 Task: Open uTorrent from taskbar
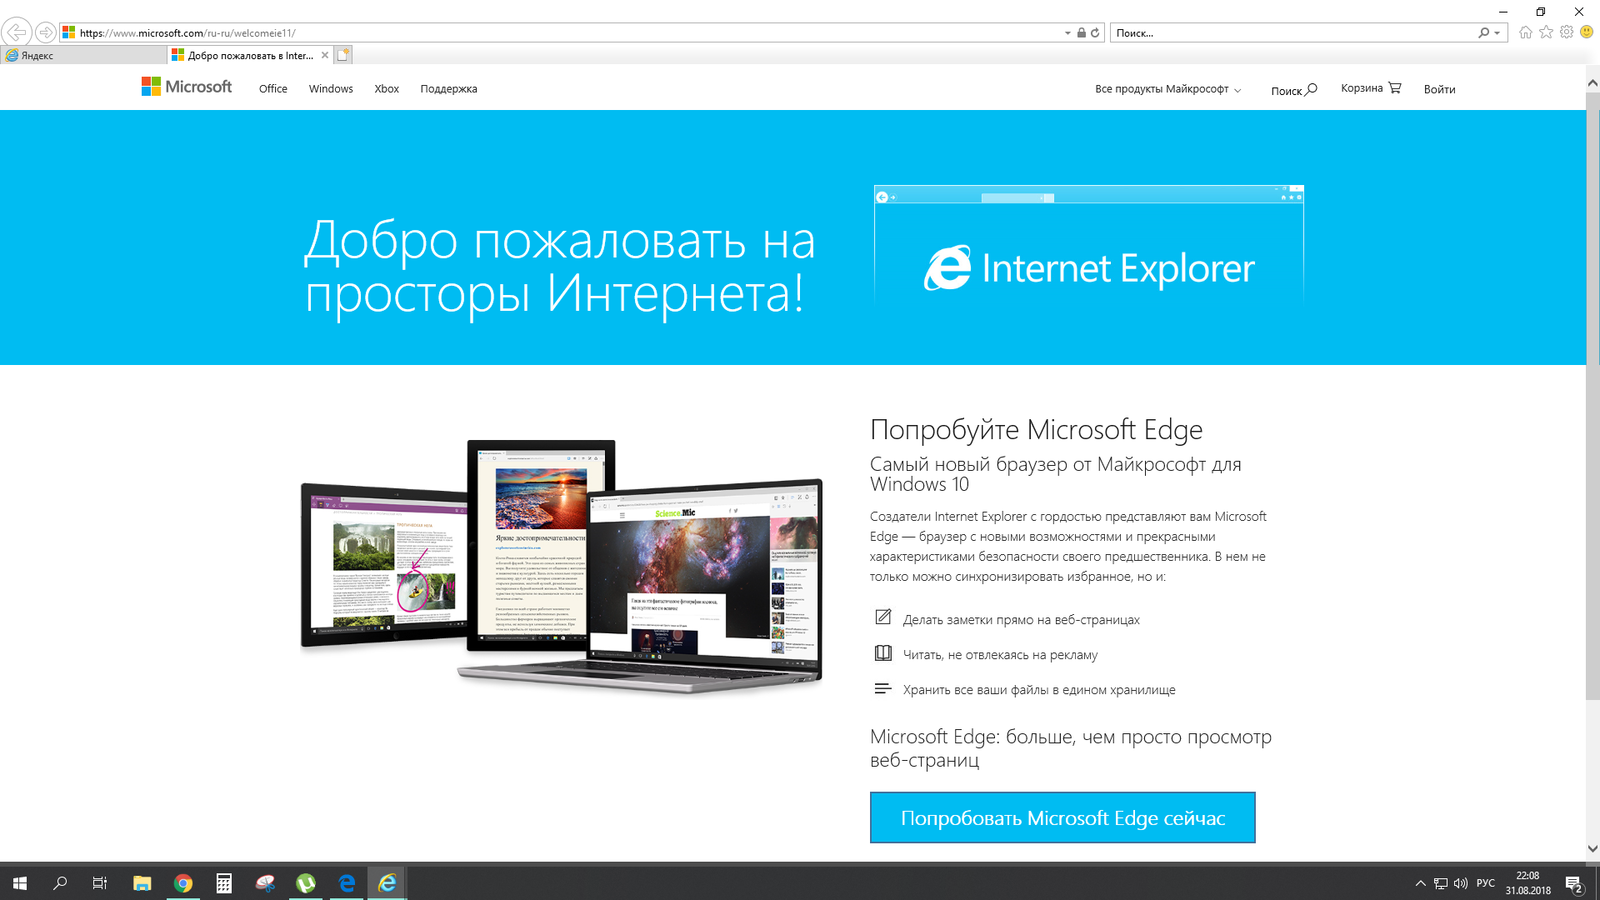[306, 883]
